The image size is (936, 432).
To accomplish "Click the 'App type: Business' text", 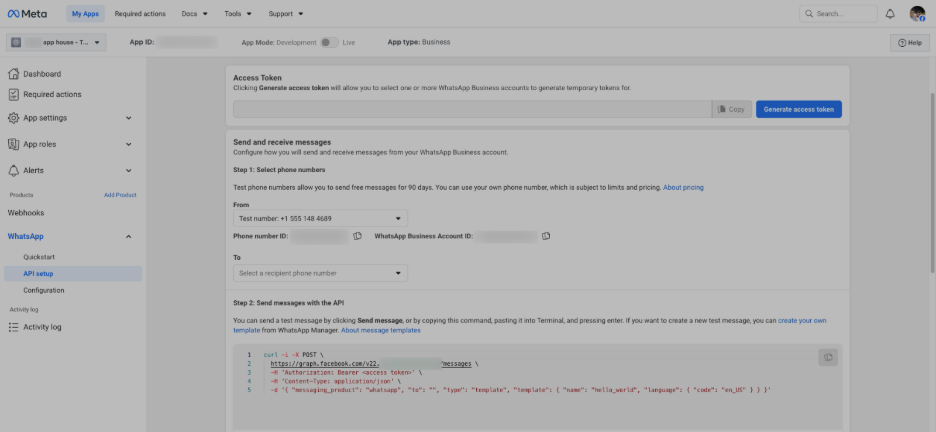I will point(419,42).
